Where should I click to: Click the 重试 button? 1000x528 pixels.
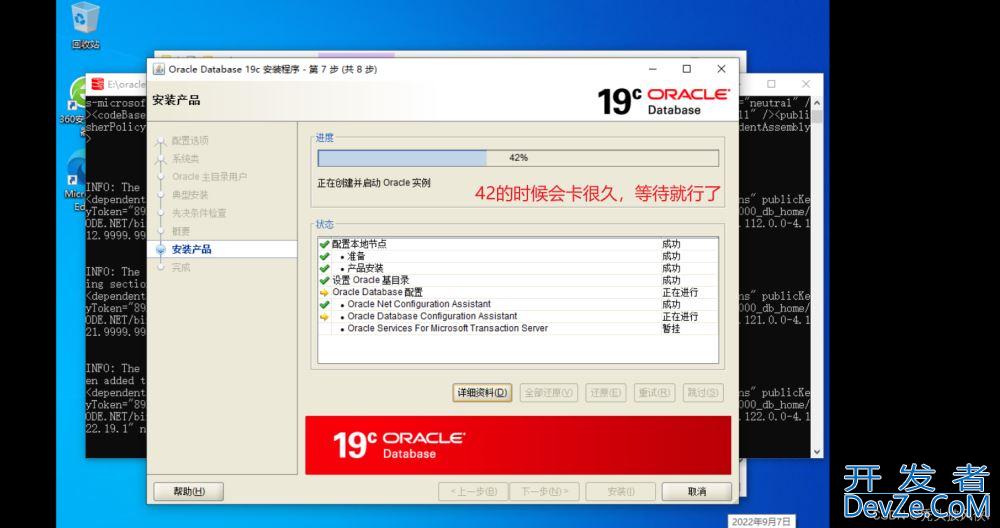click(x=654, y=393)
